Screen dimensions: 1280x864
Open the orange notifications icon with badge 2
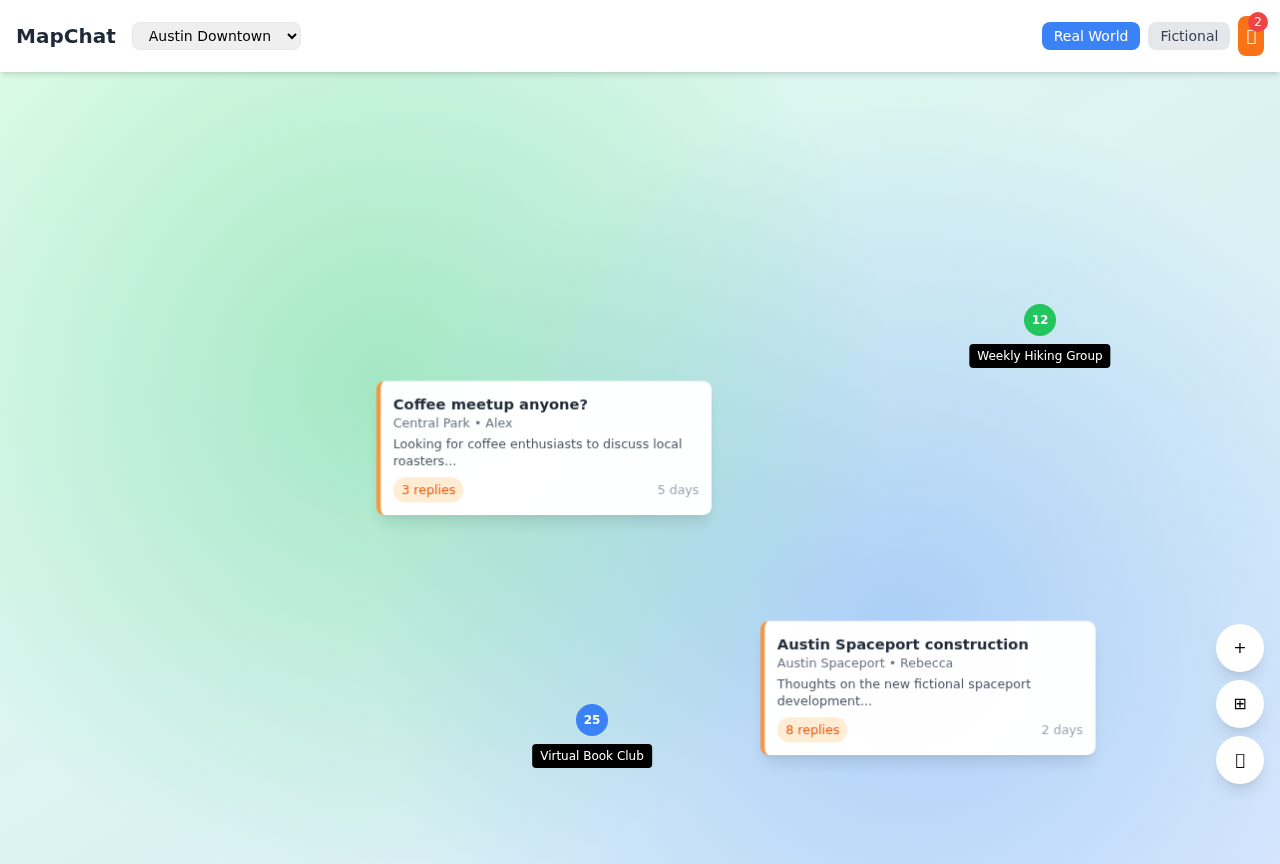(1251, 36)
